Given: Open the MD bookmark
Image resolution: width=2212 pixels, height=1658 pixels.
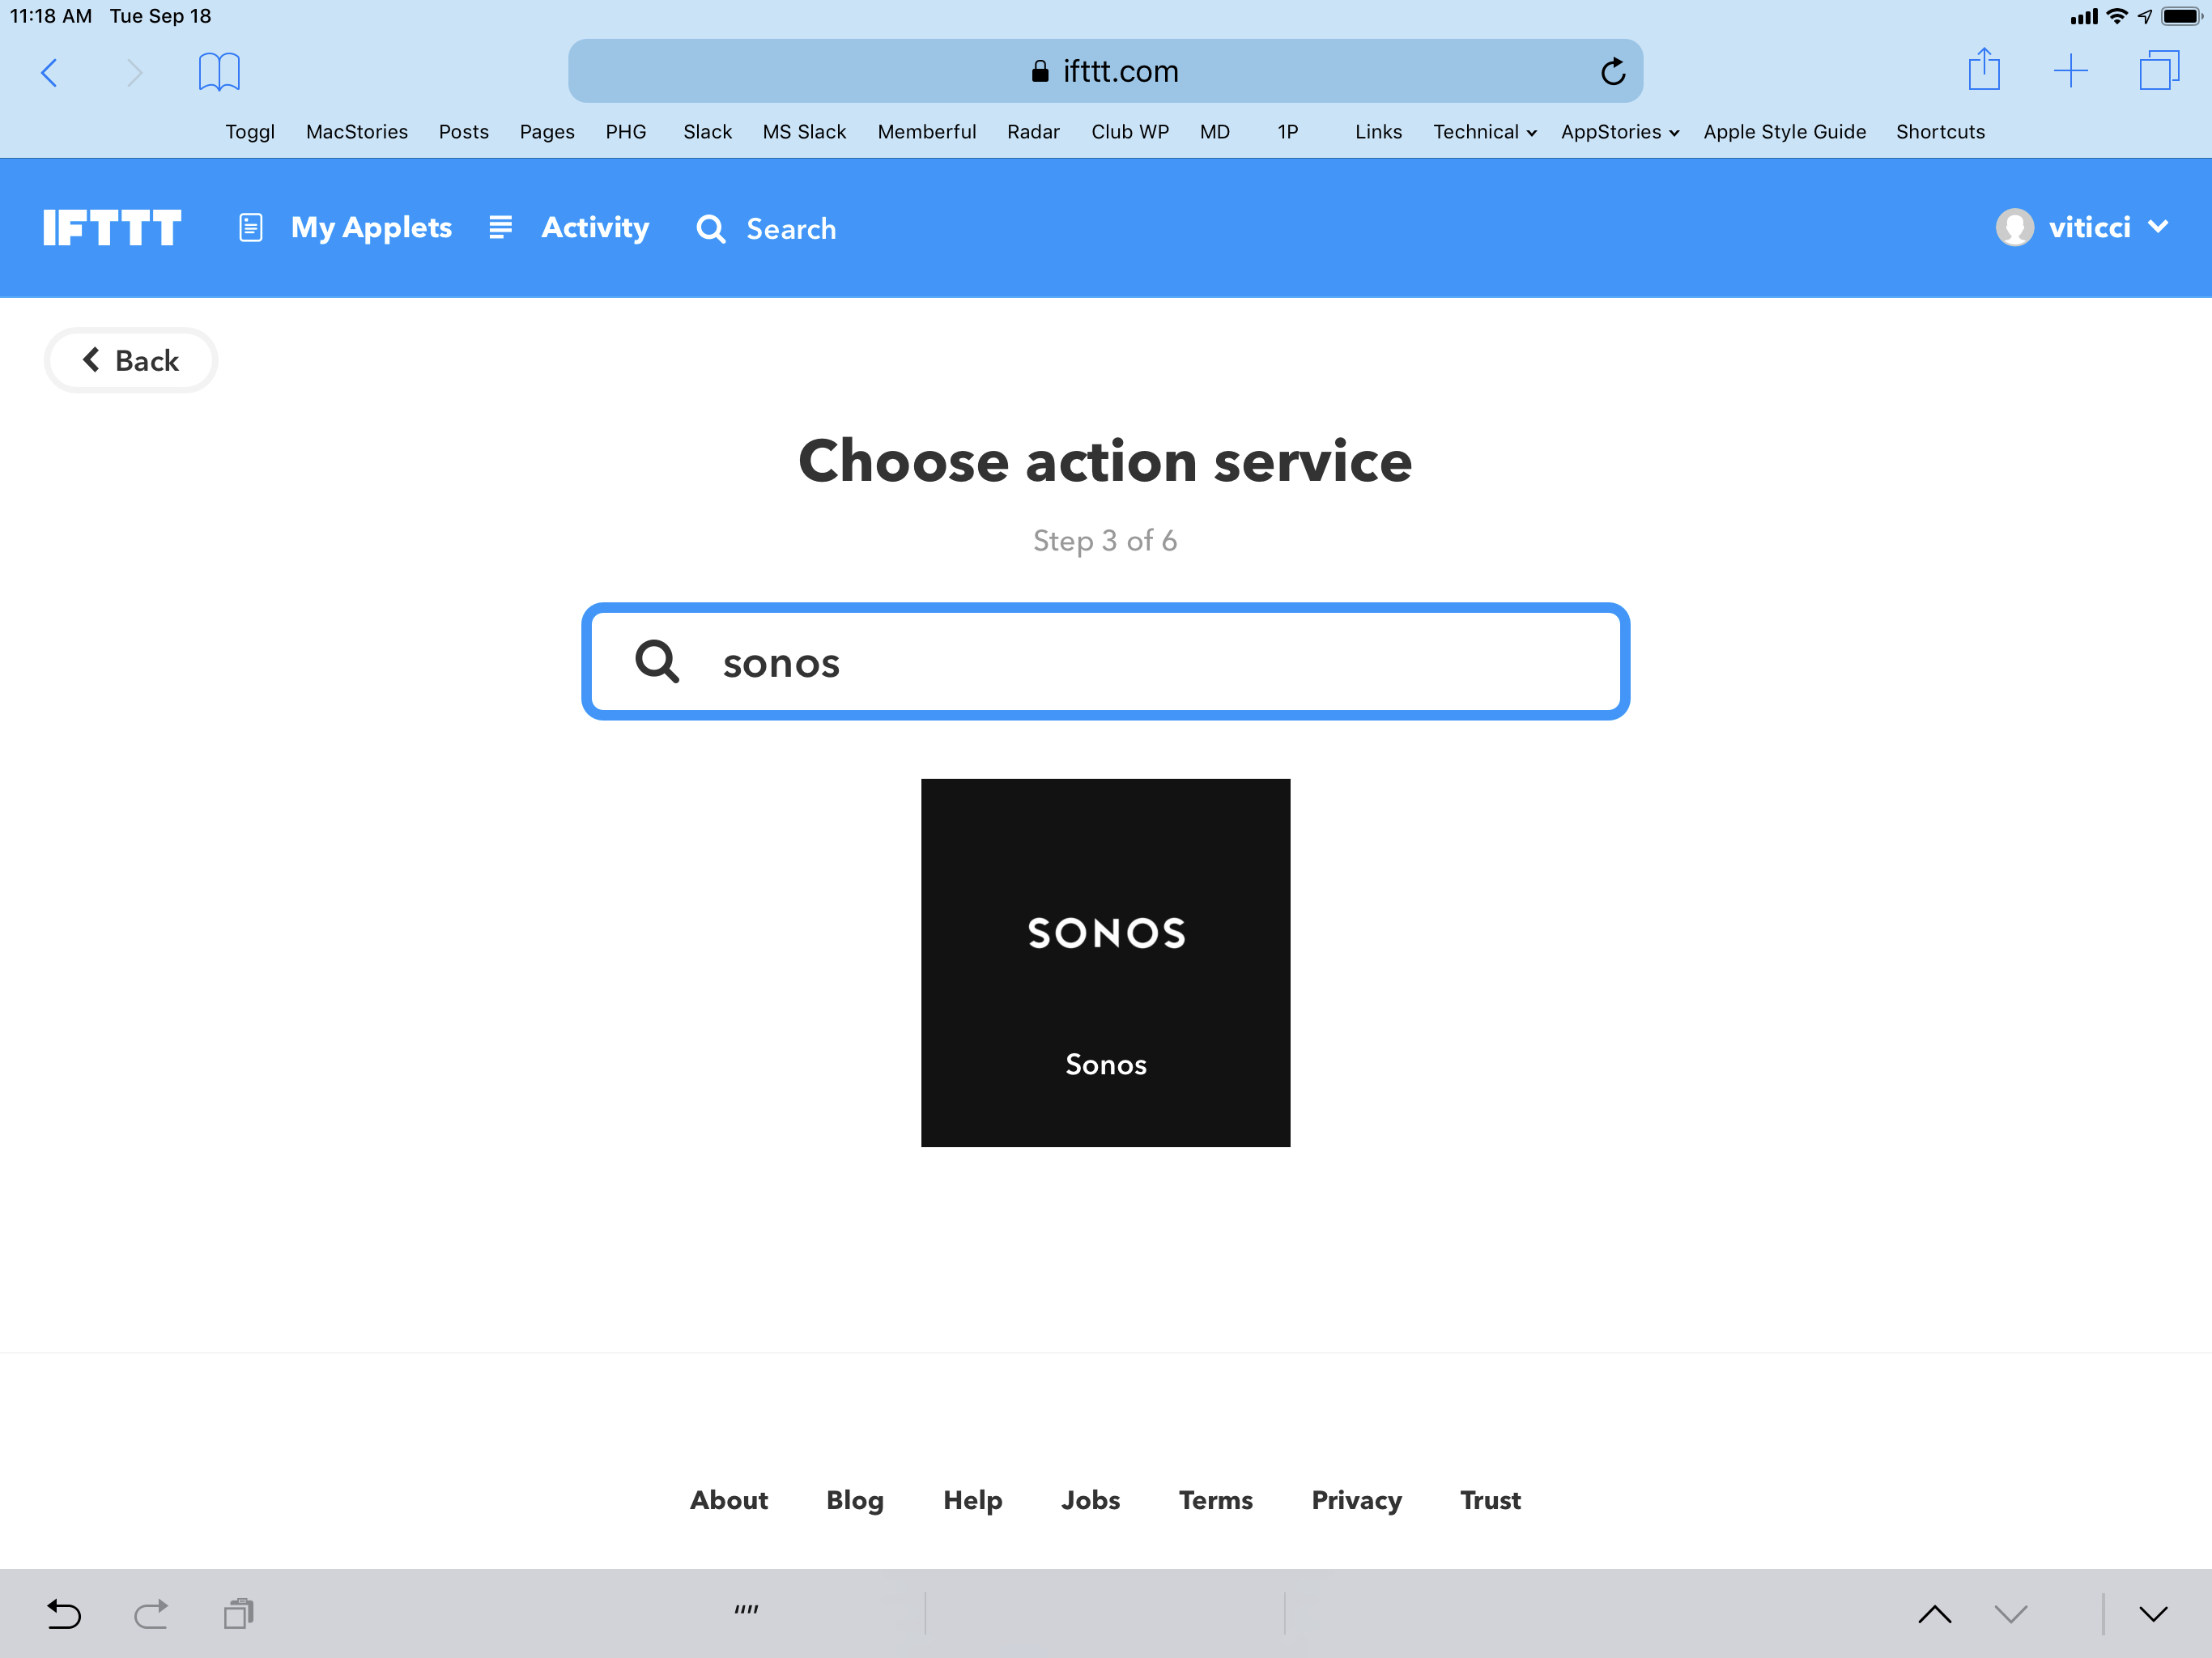Looking at the screenshot, I should click(x=1215, y=132).
